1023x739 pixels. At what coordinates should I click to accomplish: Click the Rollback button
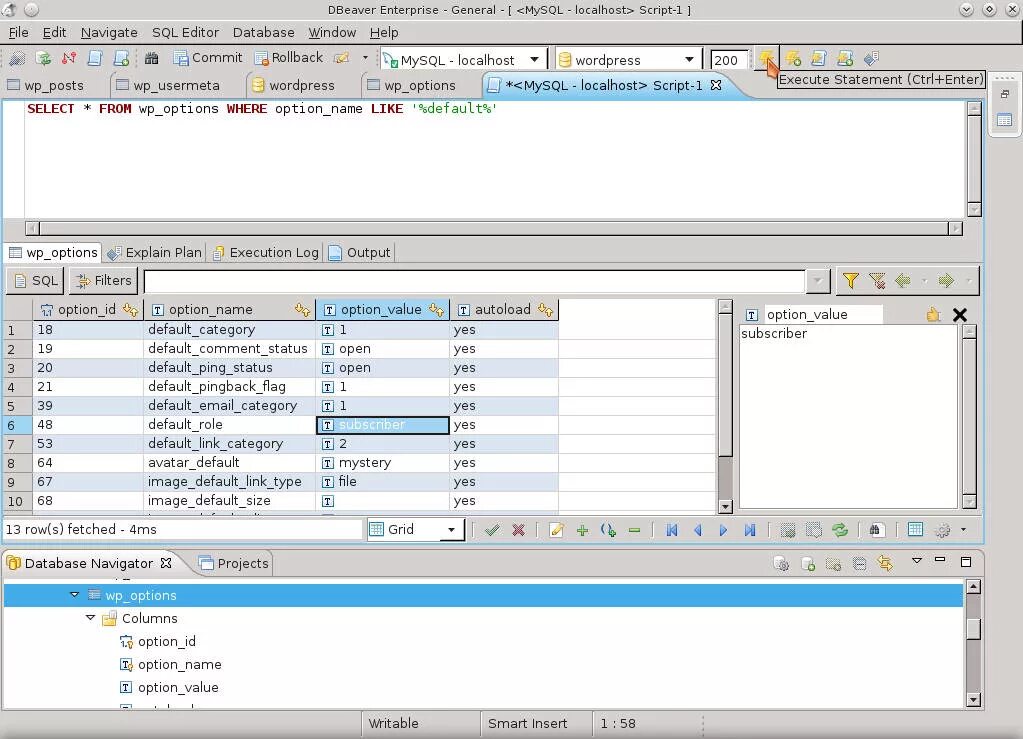(x=289, y=58)
